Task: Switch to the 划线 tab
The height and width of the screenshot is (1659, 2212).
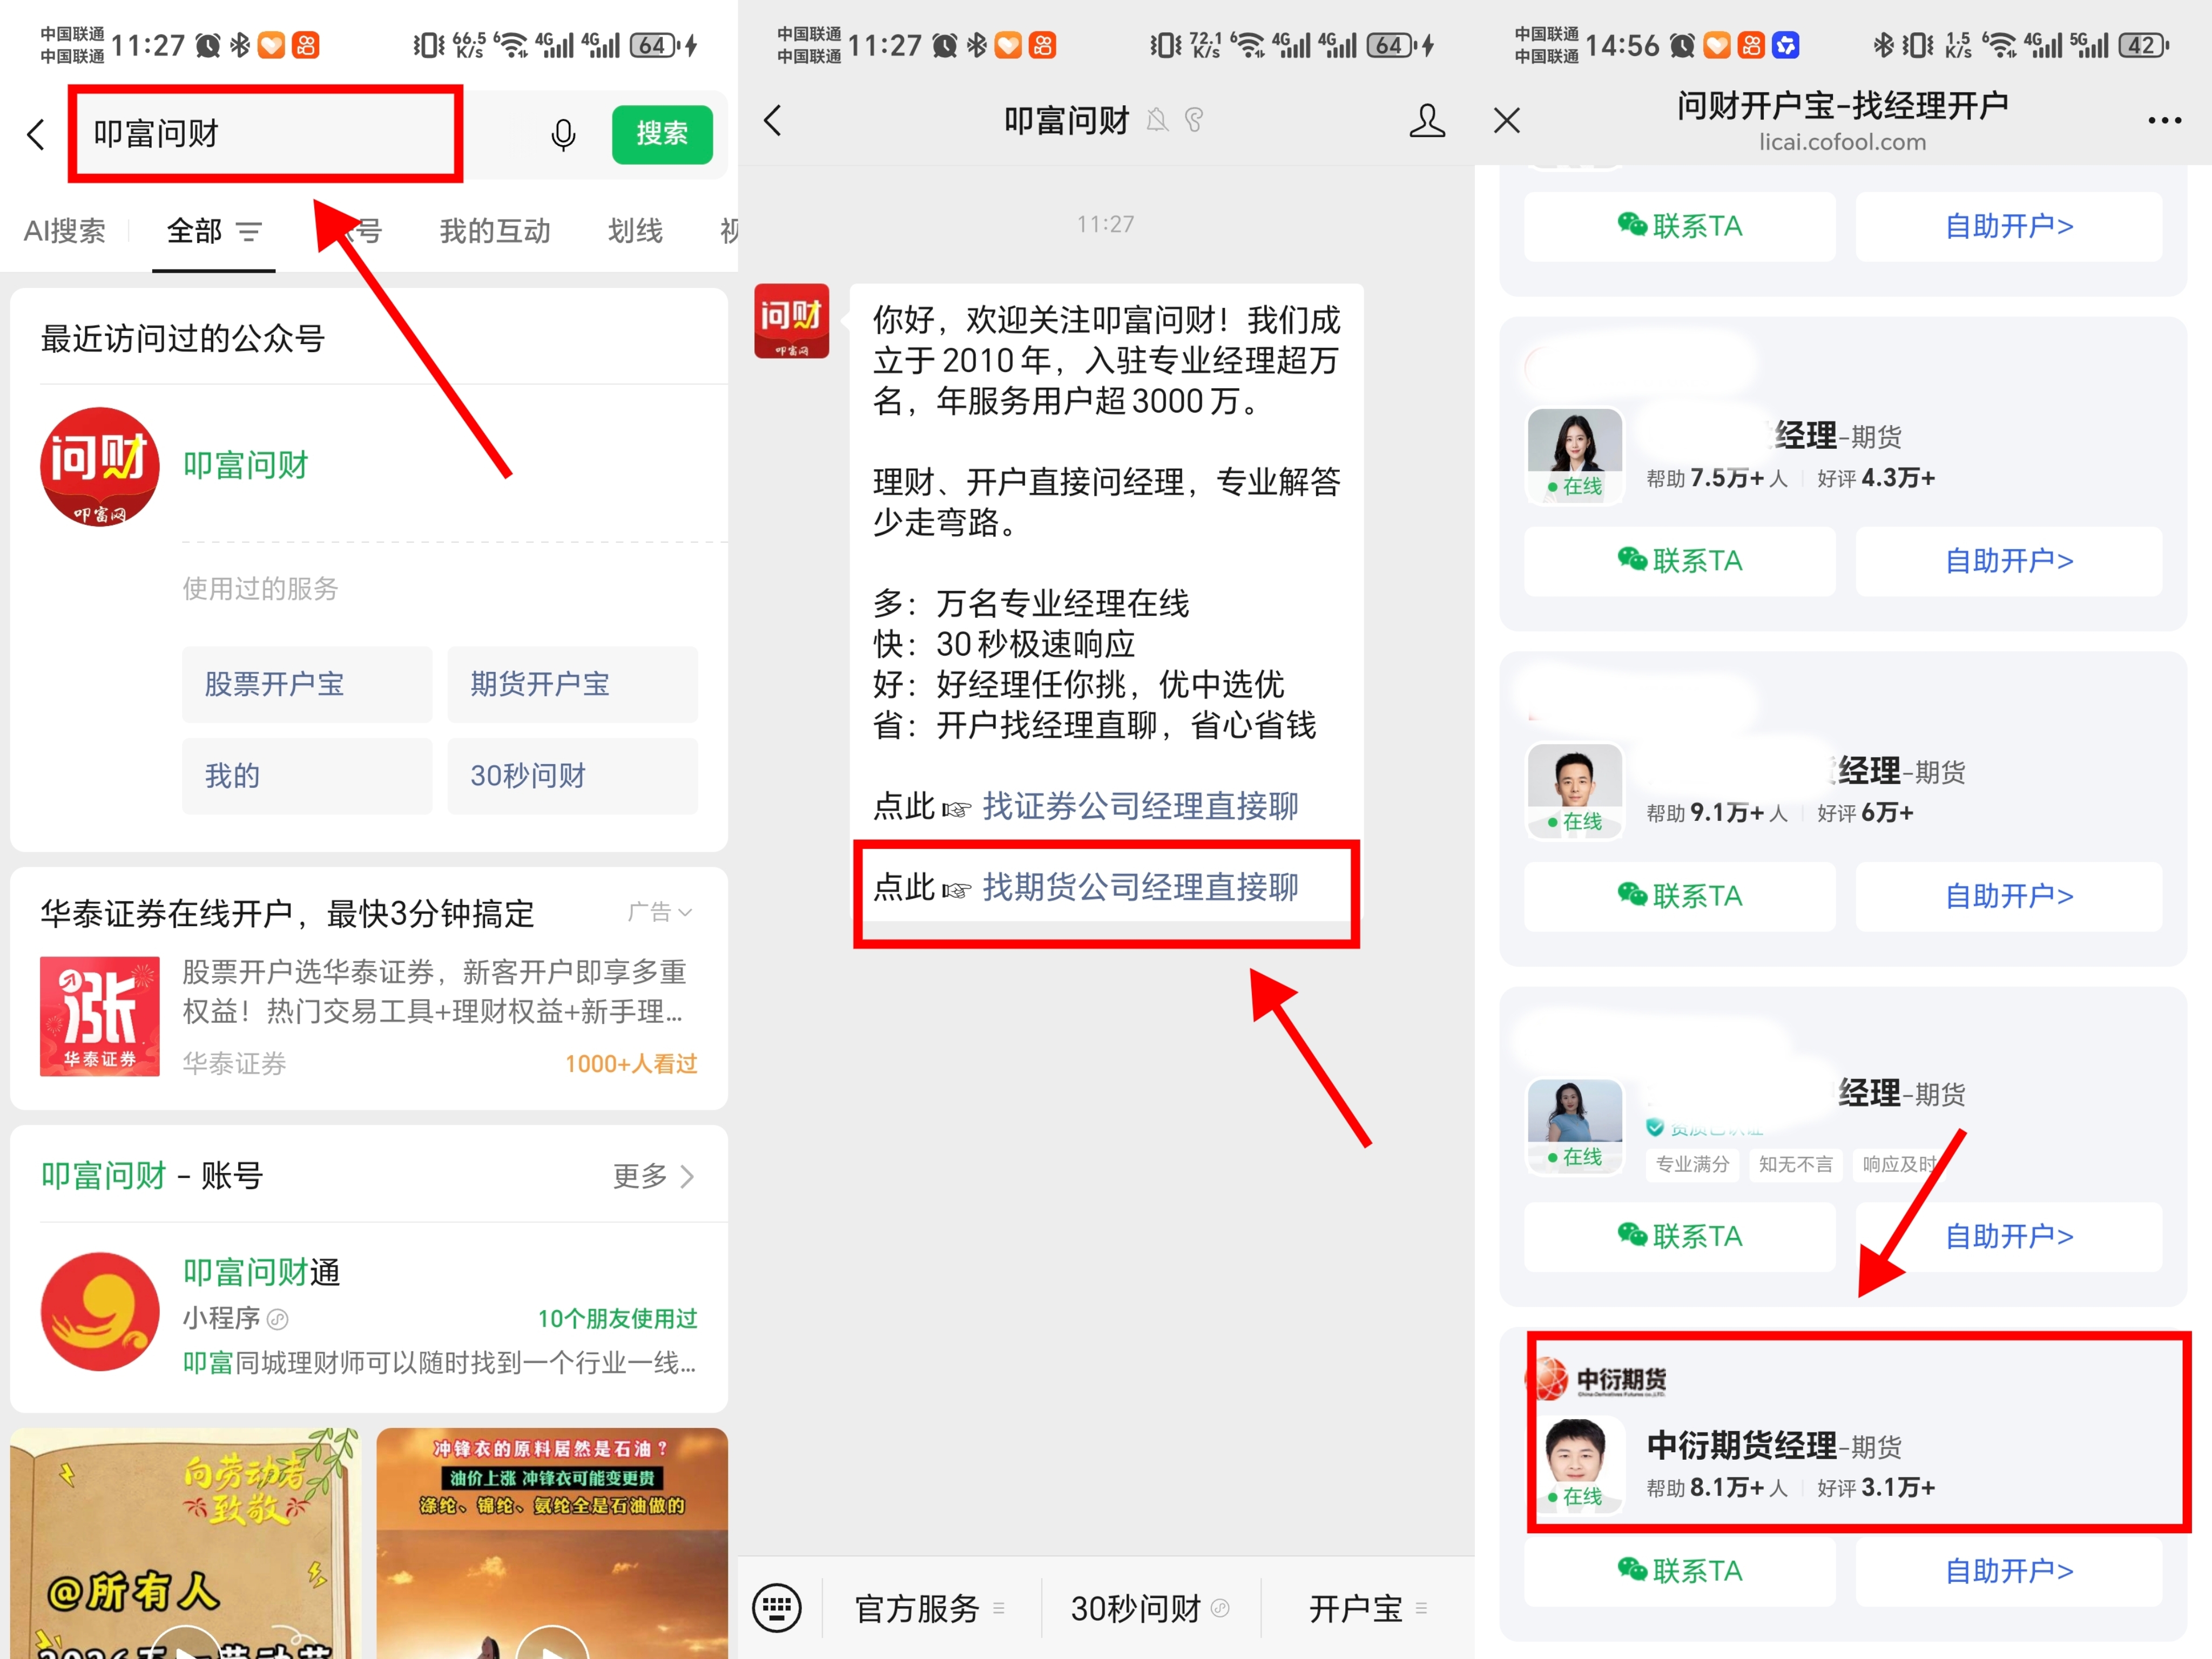Action: pos(635,231)
